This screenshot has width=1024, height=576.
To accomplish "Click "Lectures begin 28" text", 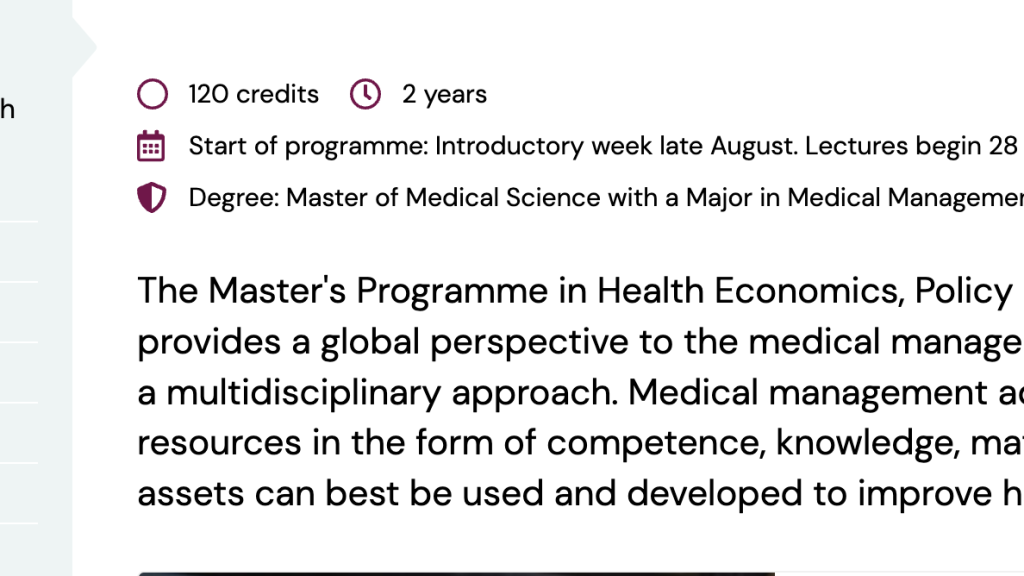I will pyautogui.click(x=911, y=146).
